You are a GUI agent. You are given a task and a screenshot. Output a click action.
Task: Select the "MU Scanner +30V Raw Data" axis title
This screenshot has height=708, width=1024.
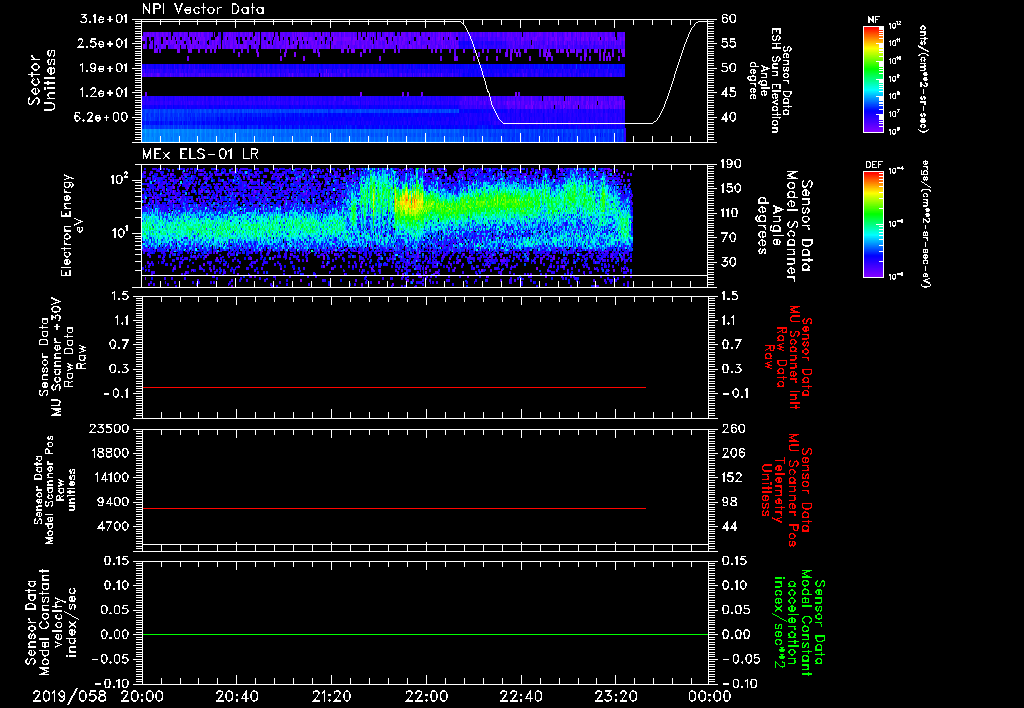click(x=62, y=357)
